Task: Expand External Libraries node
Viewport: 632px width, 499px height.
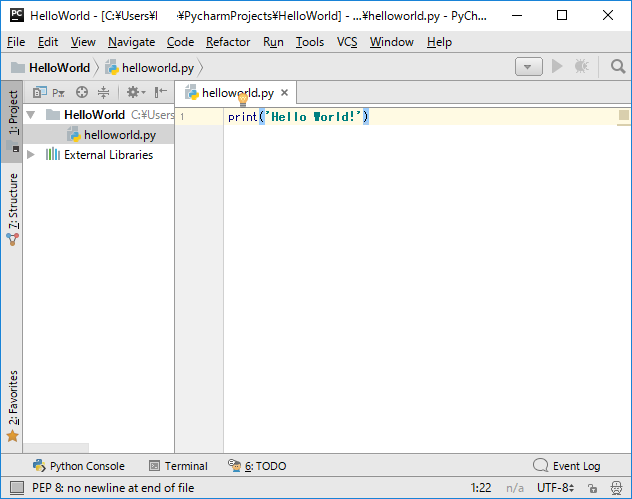Action: tap(31, 155)
